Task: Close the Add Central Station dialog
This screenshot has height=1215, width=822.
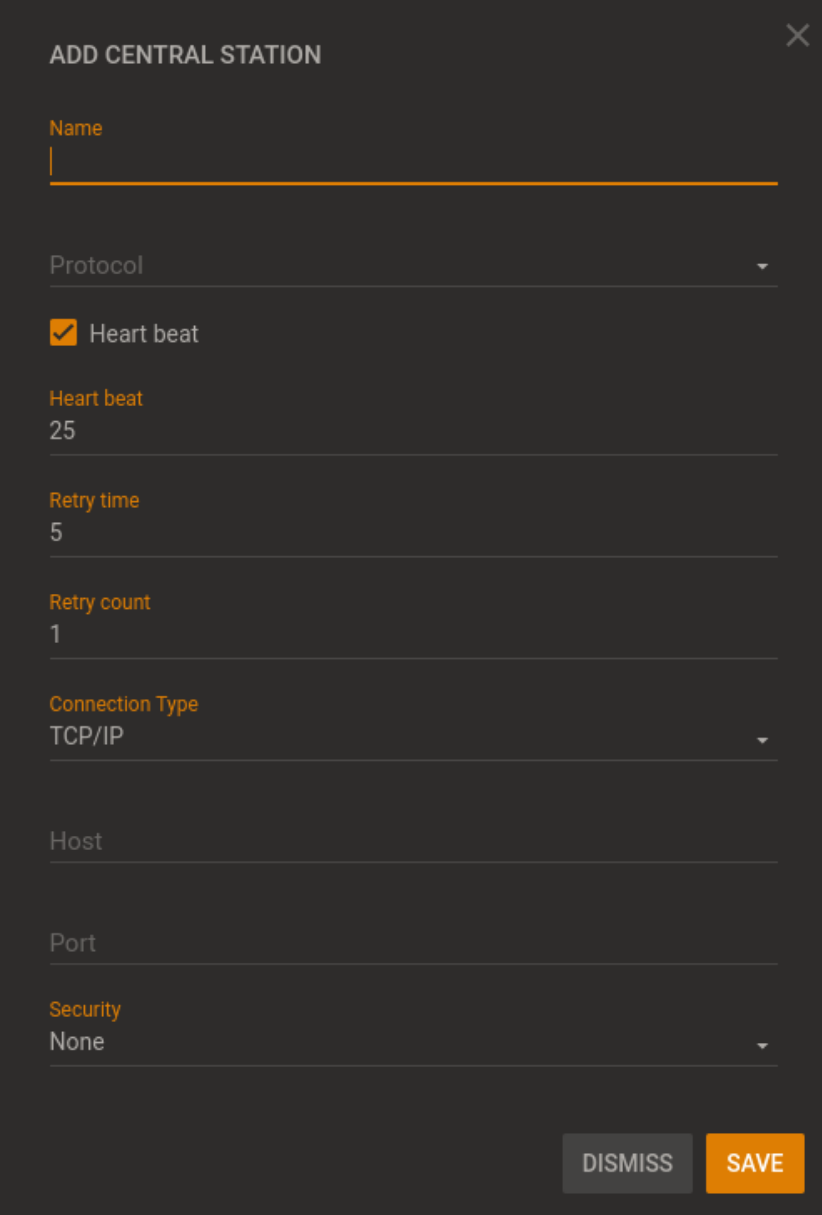Action: click(x=798, y=35)
